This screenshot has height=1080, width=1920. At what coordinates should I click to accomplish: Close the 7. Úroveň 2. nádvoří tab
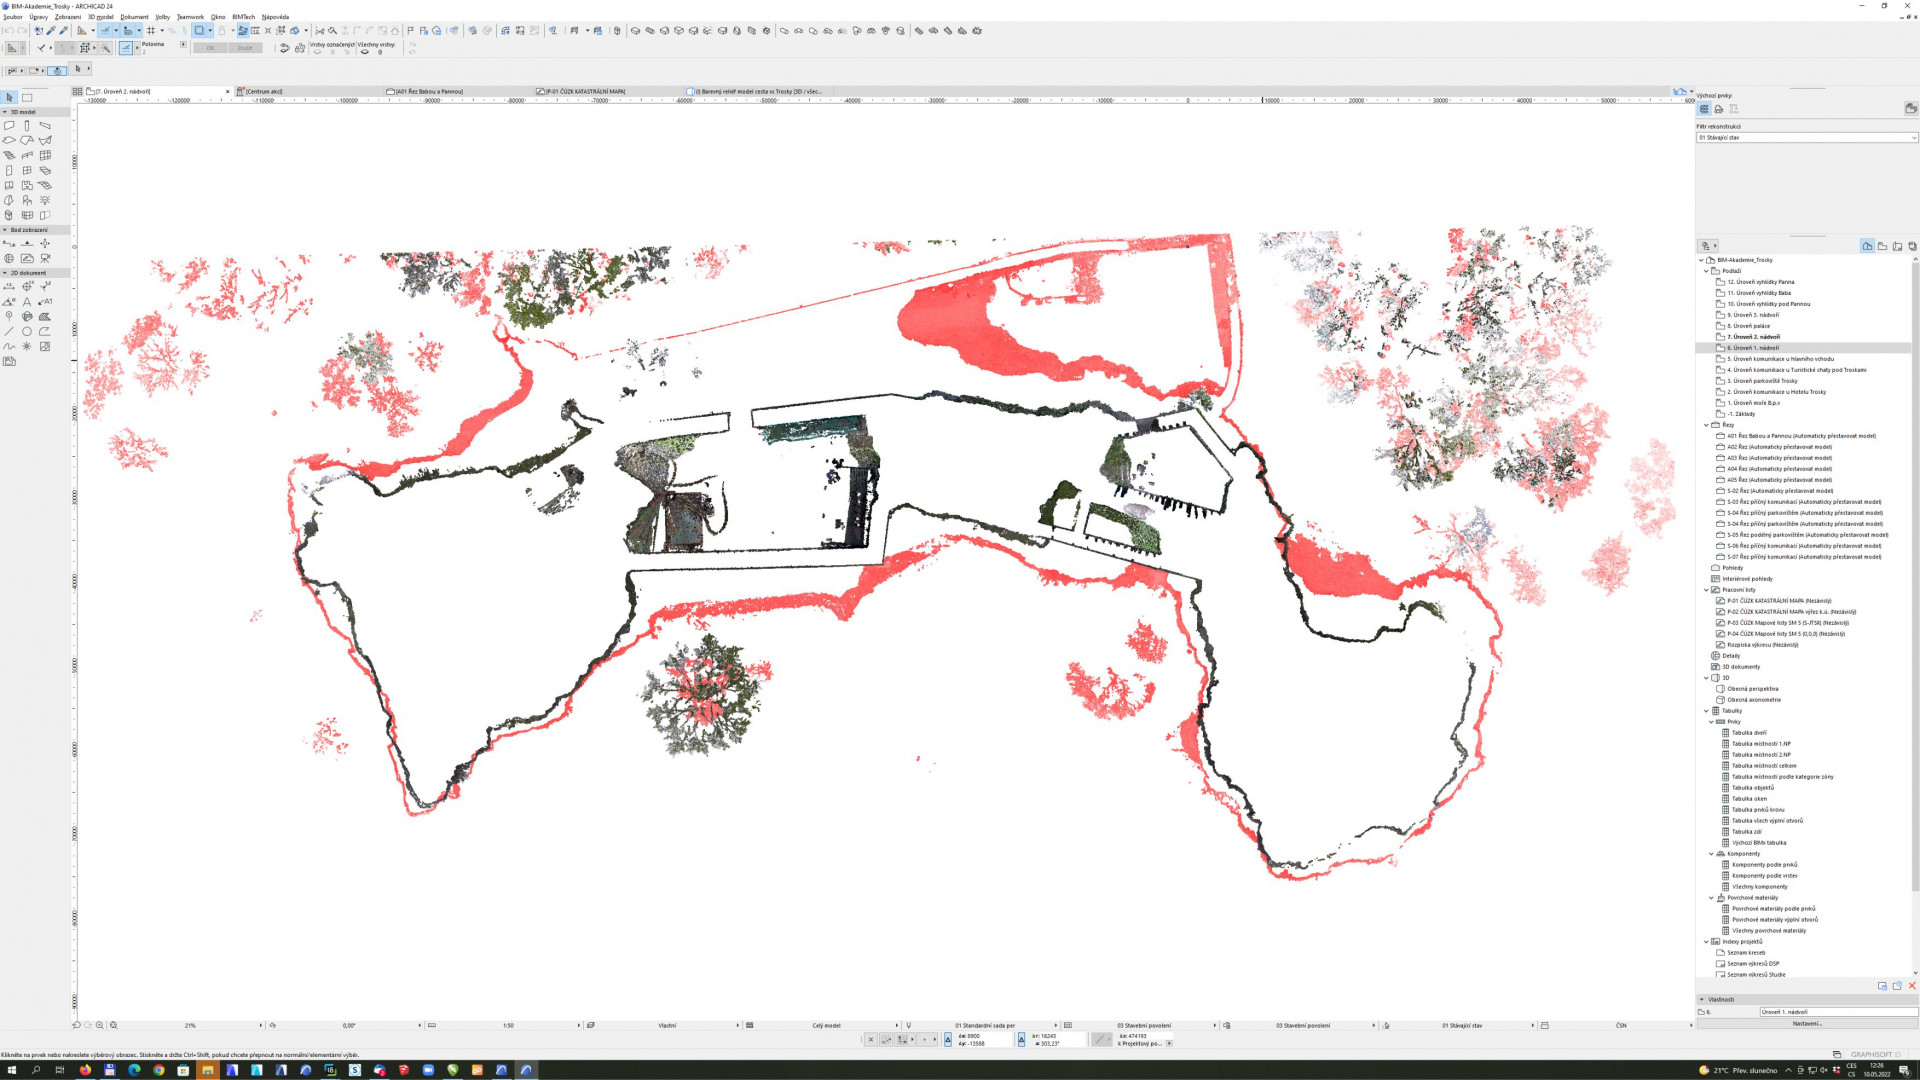[227, 91]
